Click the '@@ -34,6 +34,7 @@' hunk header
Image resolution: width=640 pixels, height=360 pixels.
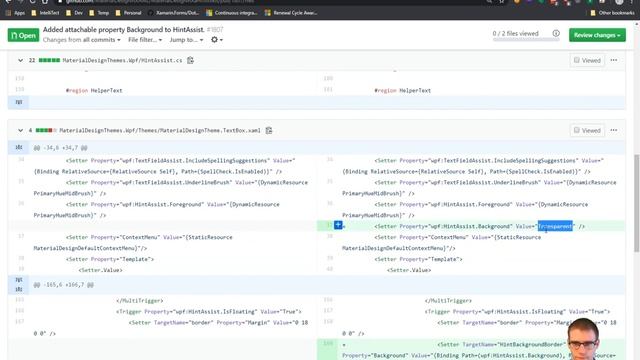[60, 148]
